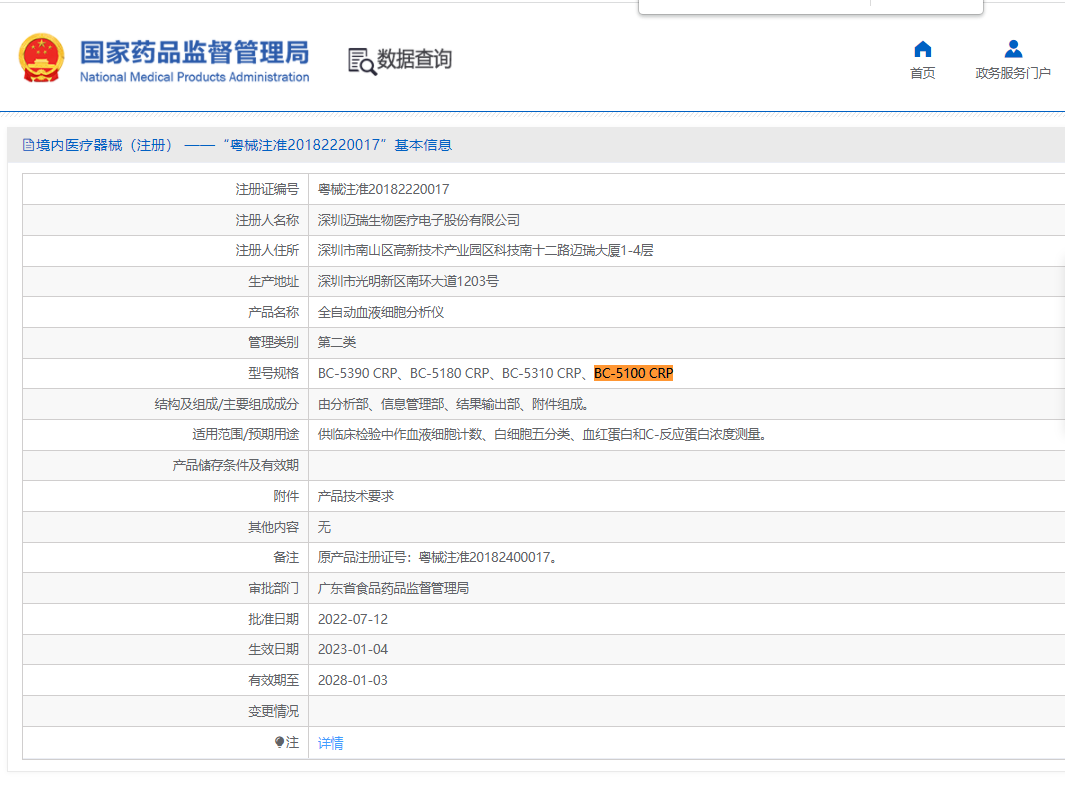
Task: Open the 数据查询 search icon
Action: pos(362,61)
